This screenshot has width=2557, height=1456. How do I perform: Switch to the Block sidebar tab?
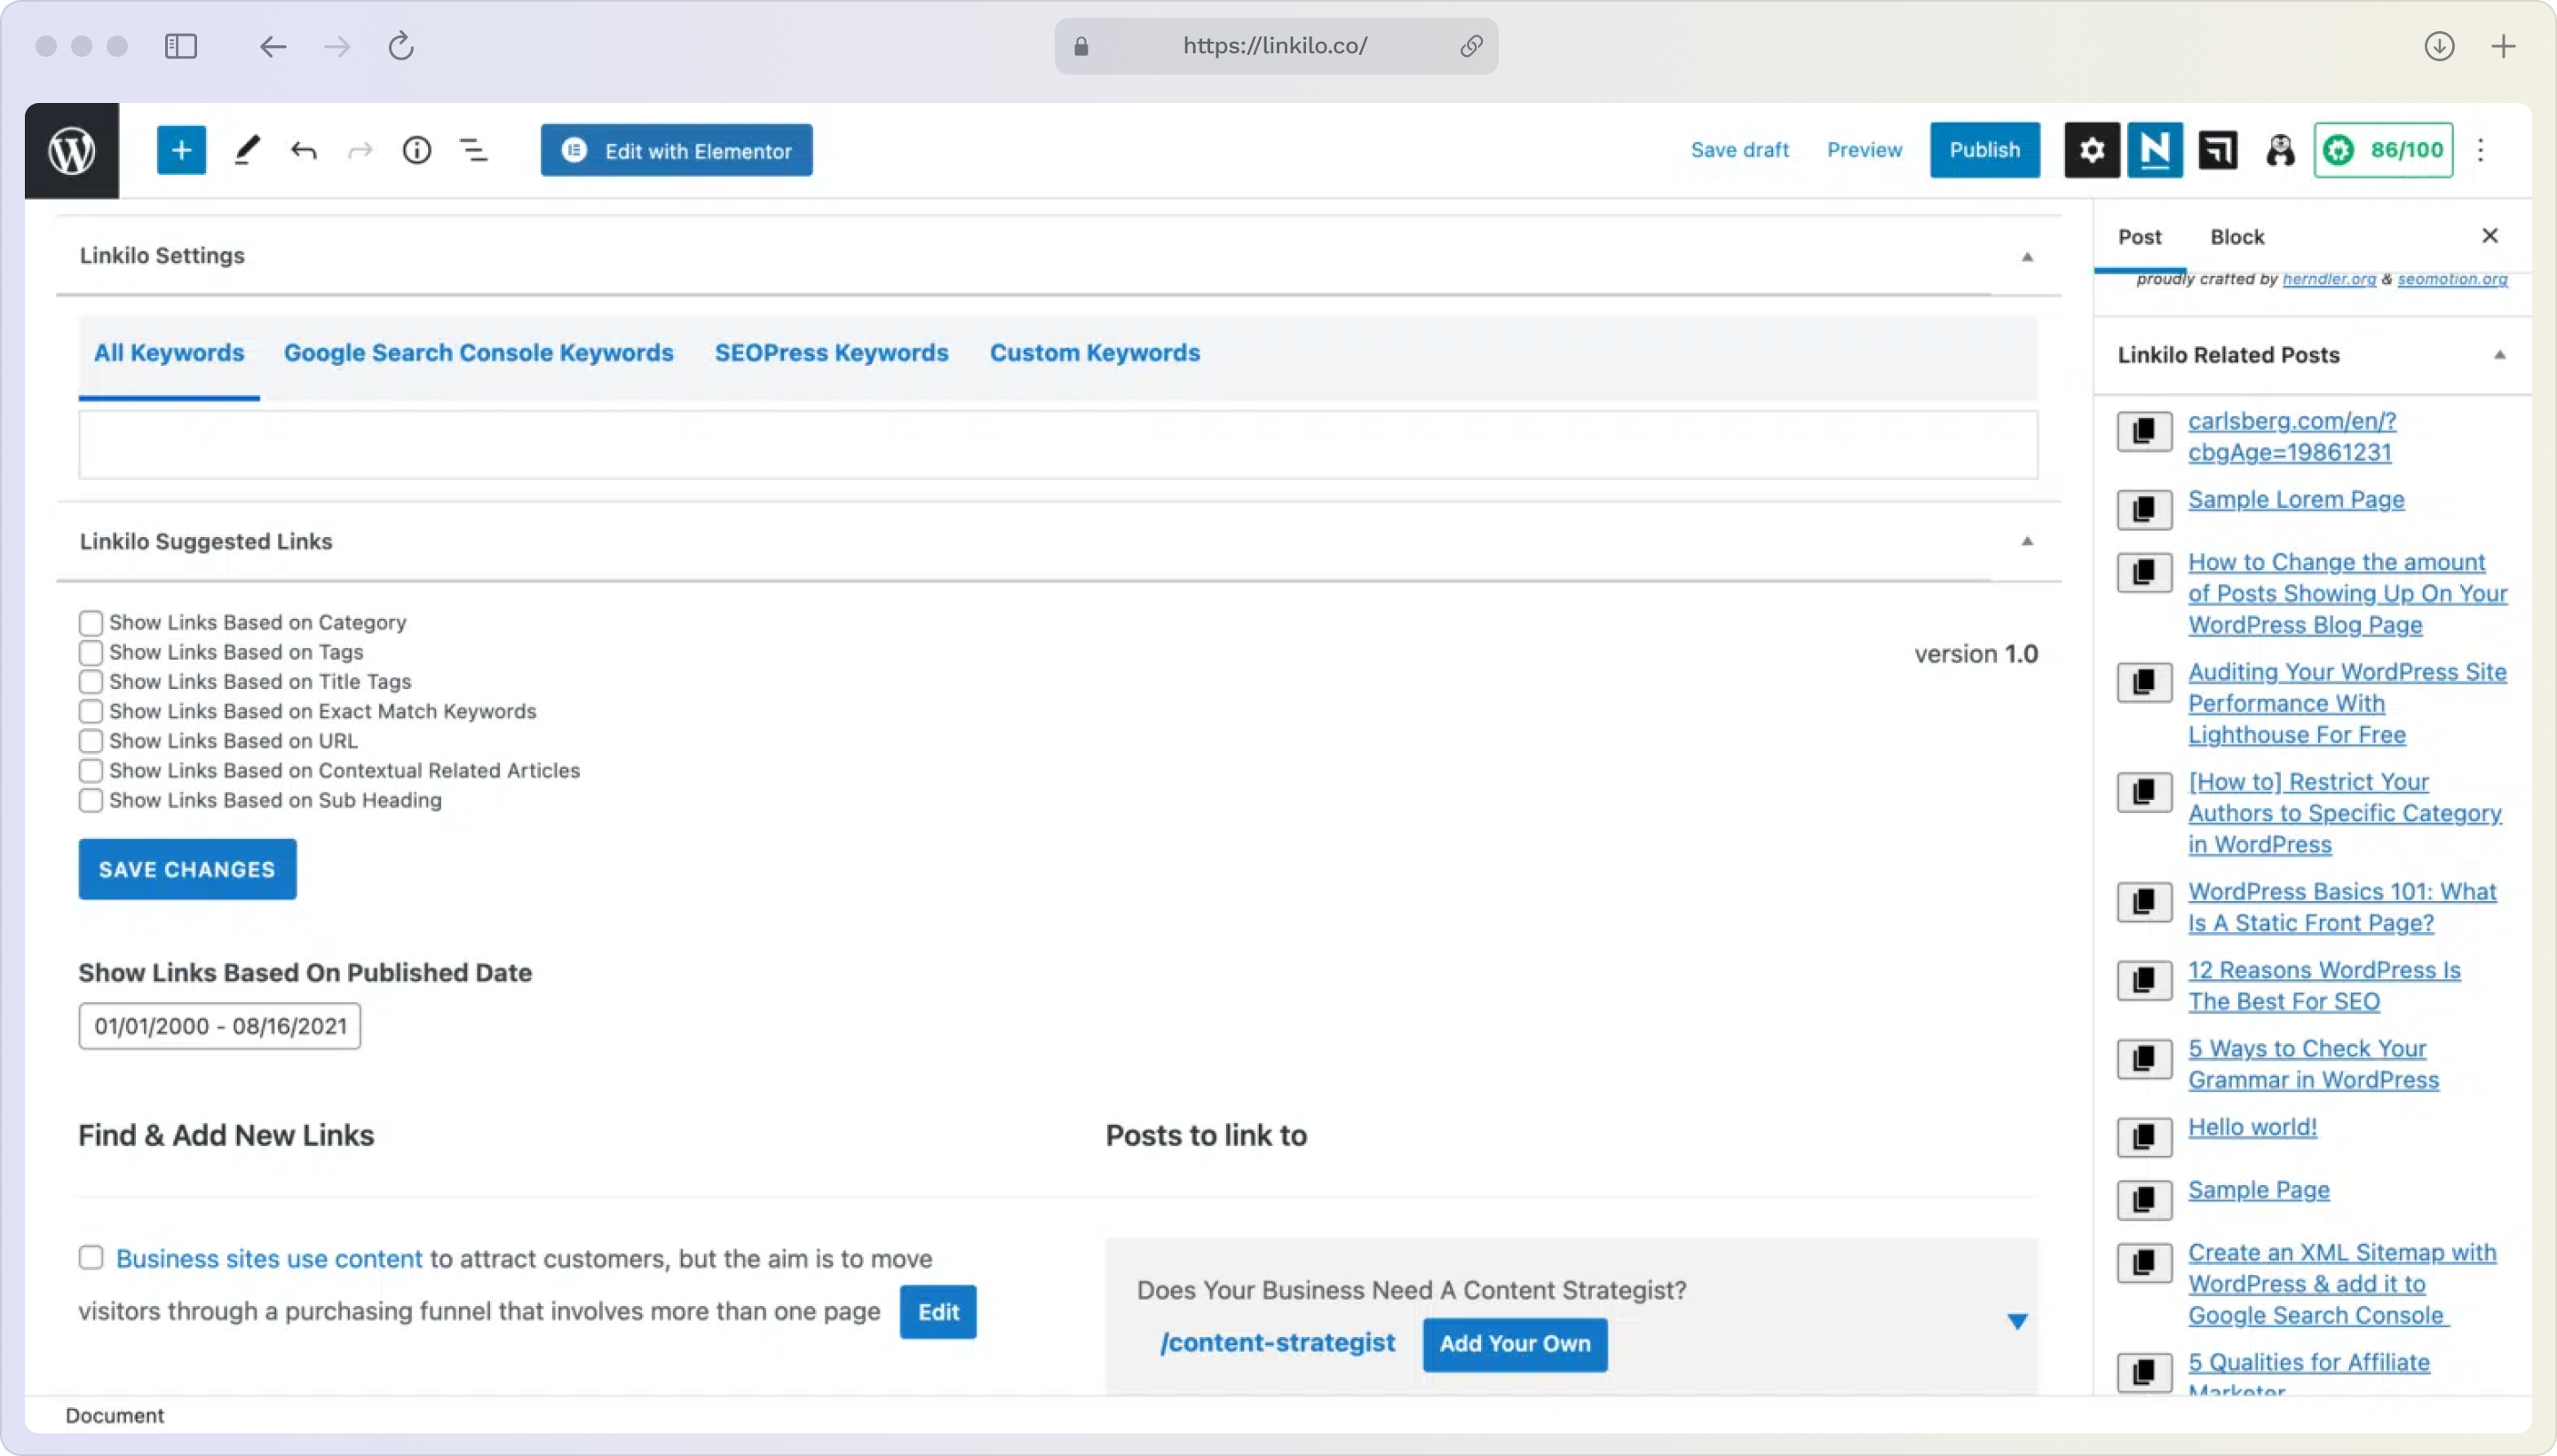2237,237
